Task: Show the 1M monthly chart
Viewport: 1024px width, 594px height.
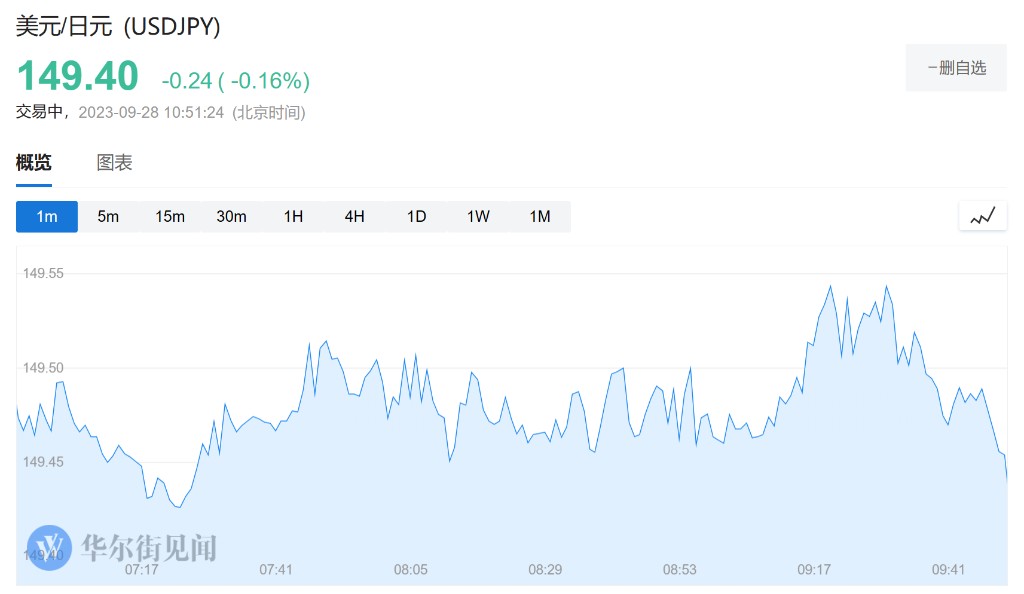Action: (x=540, y=217)
